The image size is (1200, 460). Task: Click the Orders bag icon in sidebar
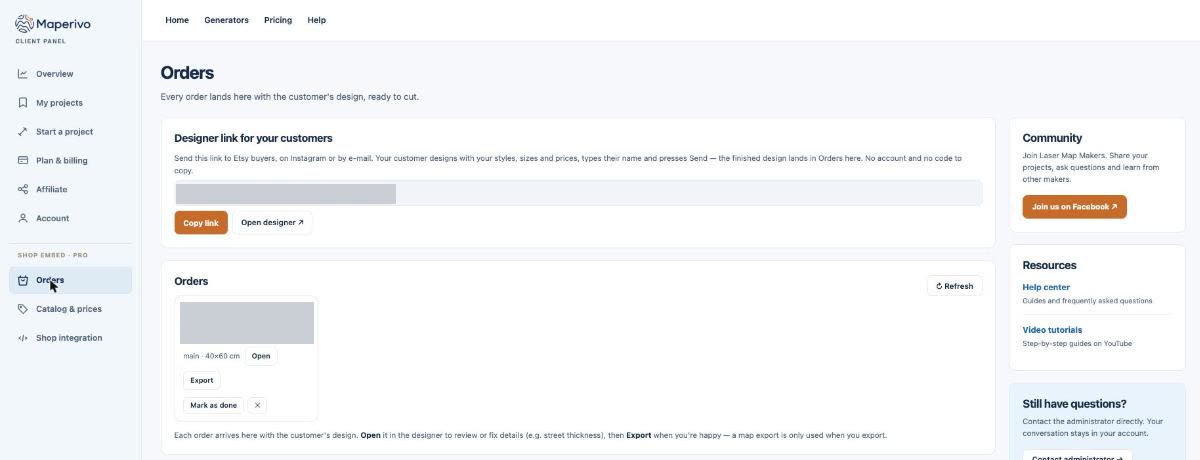[x=23, y=281]
